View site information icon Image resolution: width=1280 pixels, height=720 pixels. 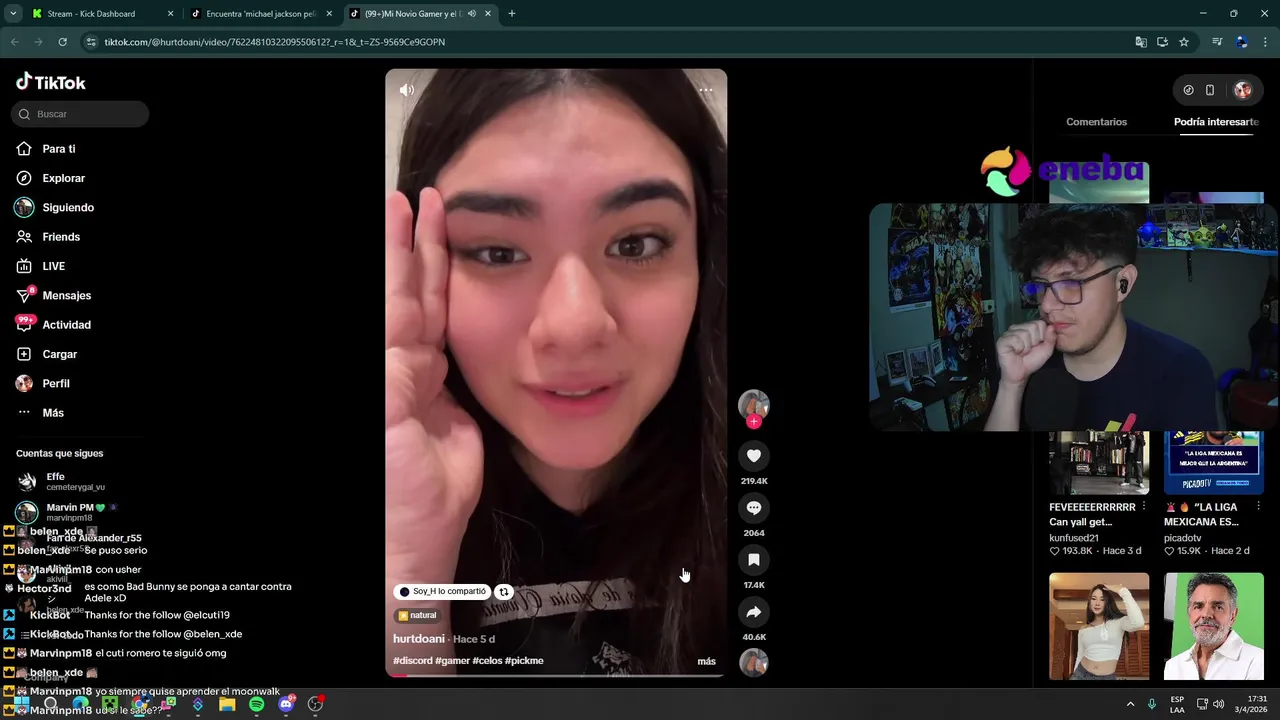click(91, 42)
